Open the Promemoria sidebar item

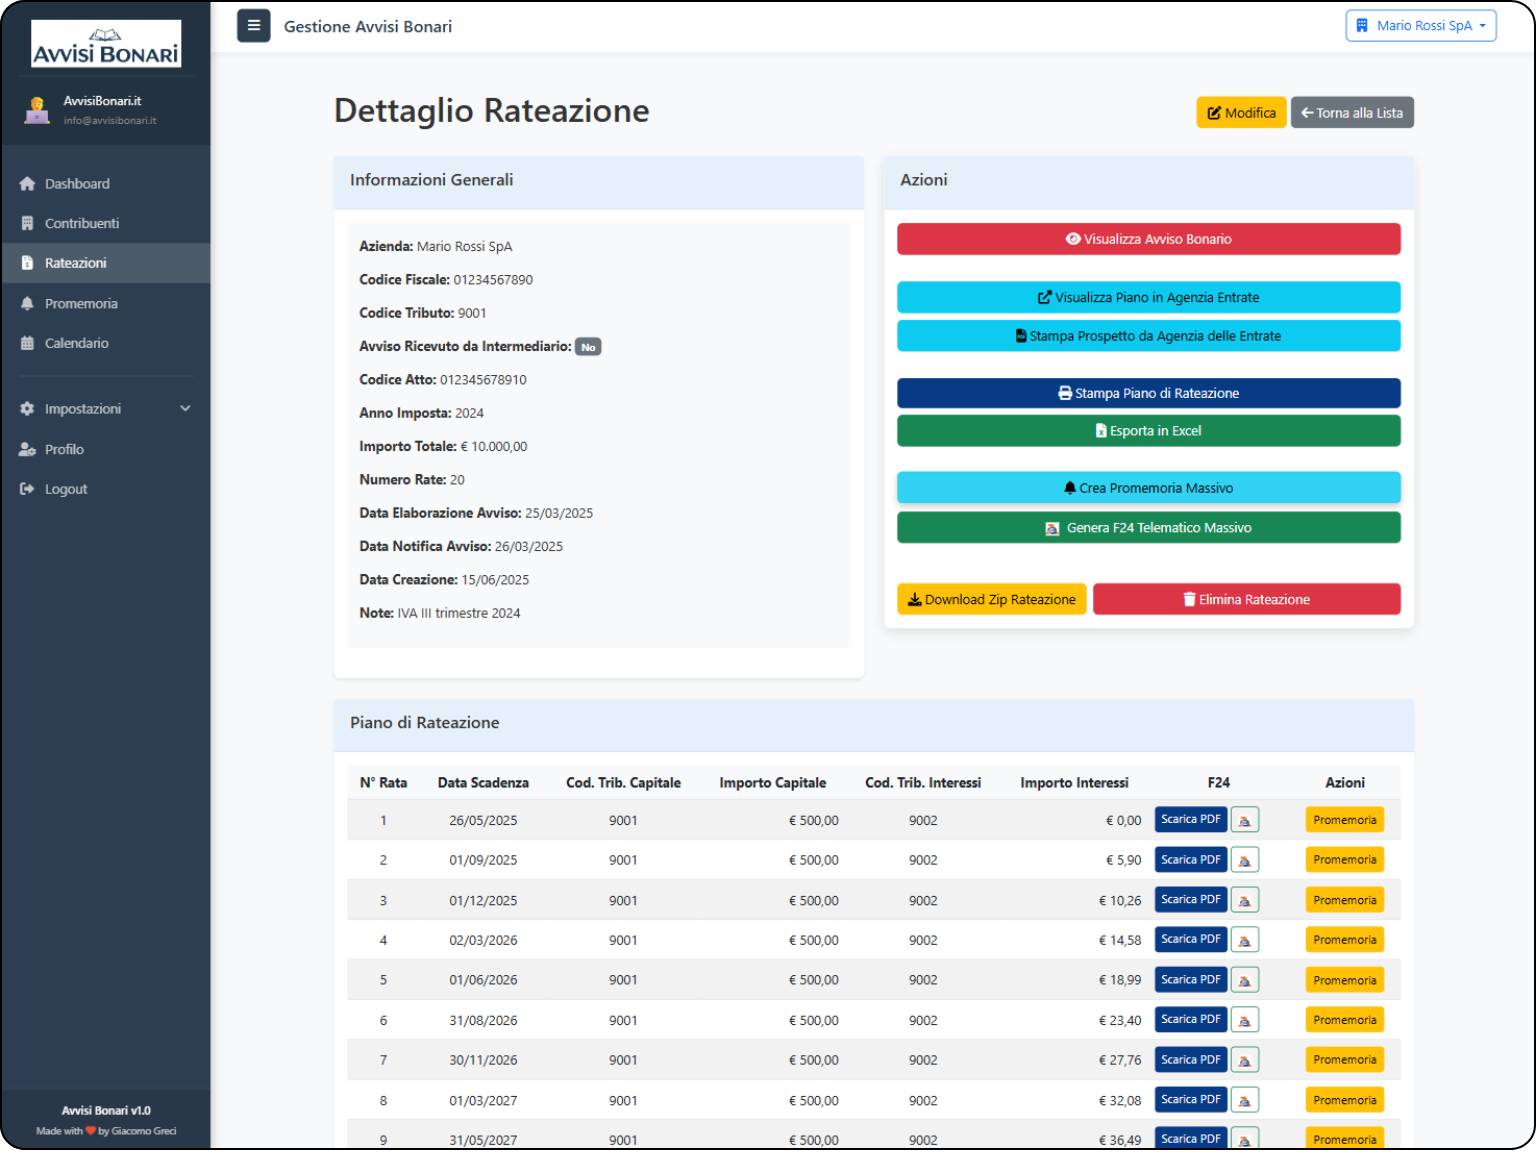[x=81, y=304]
